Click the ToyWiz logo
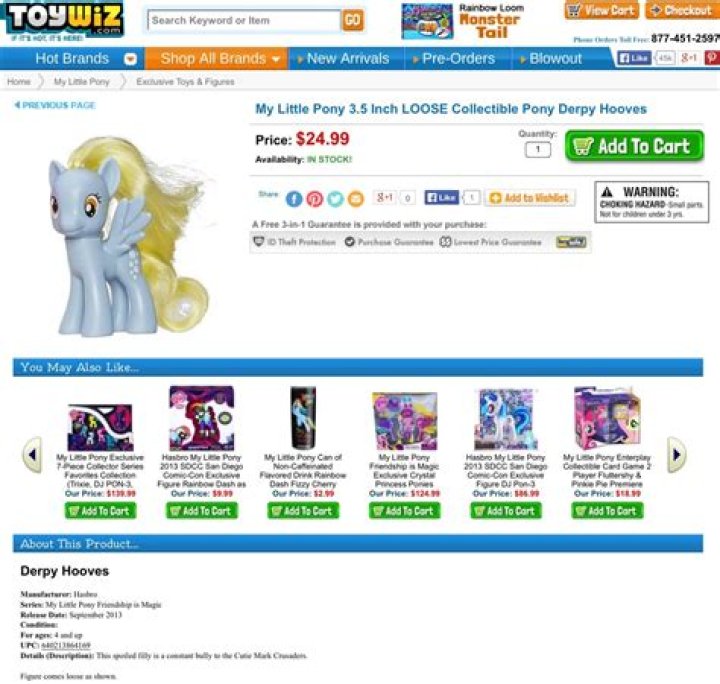This screenshot has height=684, width=720. coord(62,20)
